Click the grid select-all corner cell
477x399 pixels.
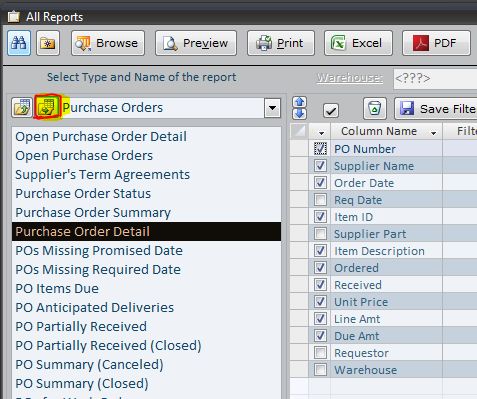coord(299,131)
